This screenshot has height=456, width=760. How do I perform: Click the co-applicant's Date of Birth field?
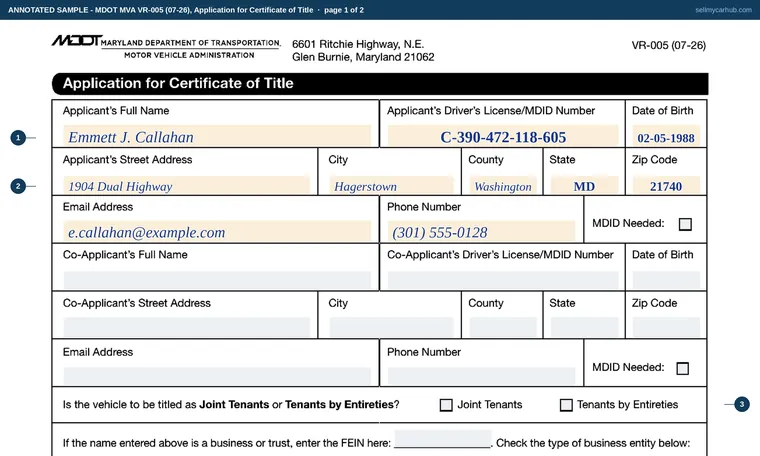pos(666,280)
